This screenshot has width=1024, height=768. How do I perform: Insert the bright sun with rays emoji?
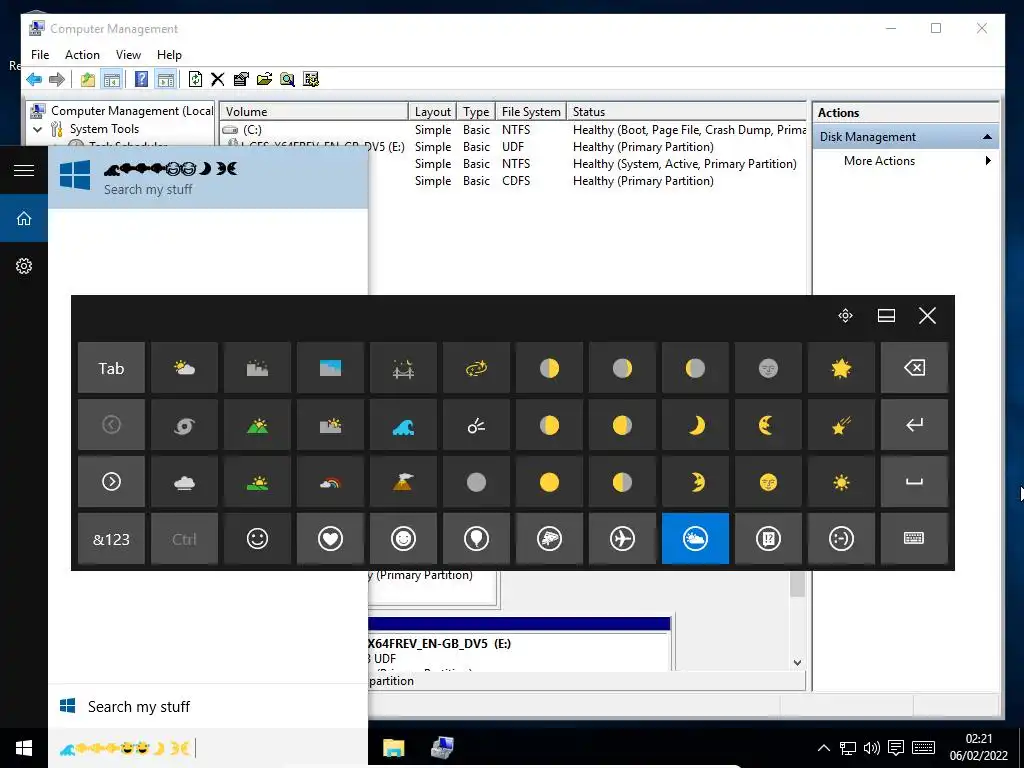(841, 482)
